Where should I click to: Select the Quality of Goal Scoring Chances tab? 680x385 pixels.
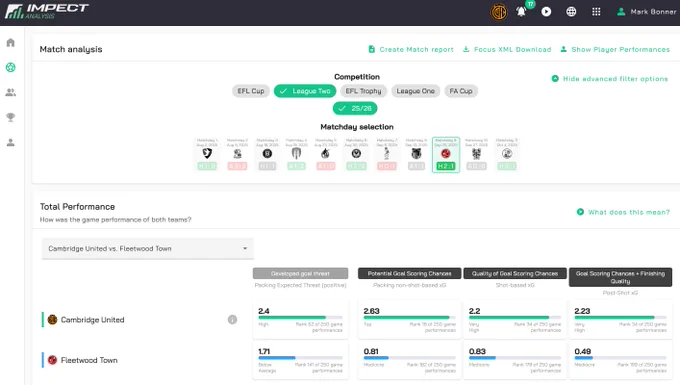click(x=515, y=274)
